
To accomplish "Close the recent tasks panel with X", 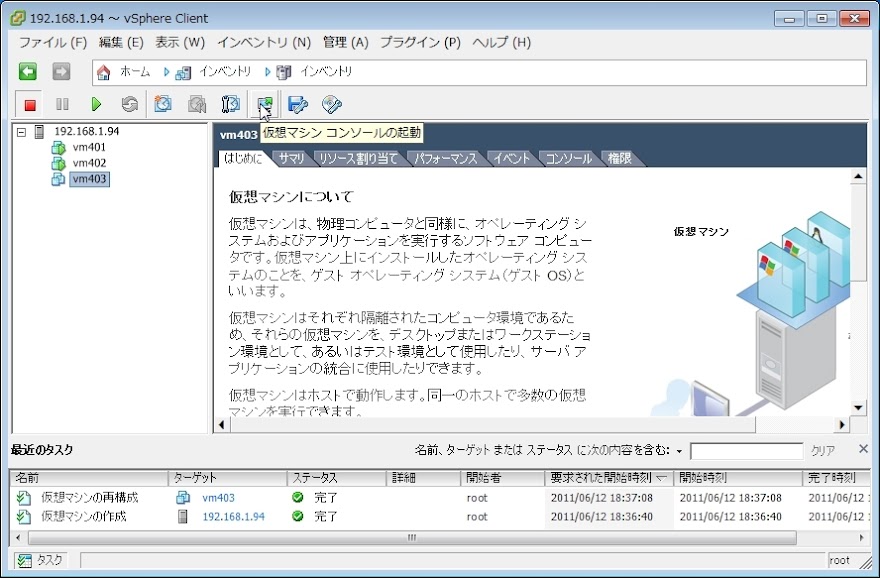I will coord(864,448).
